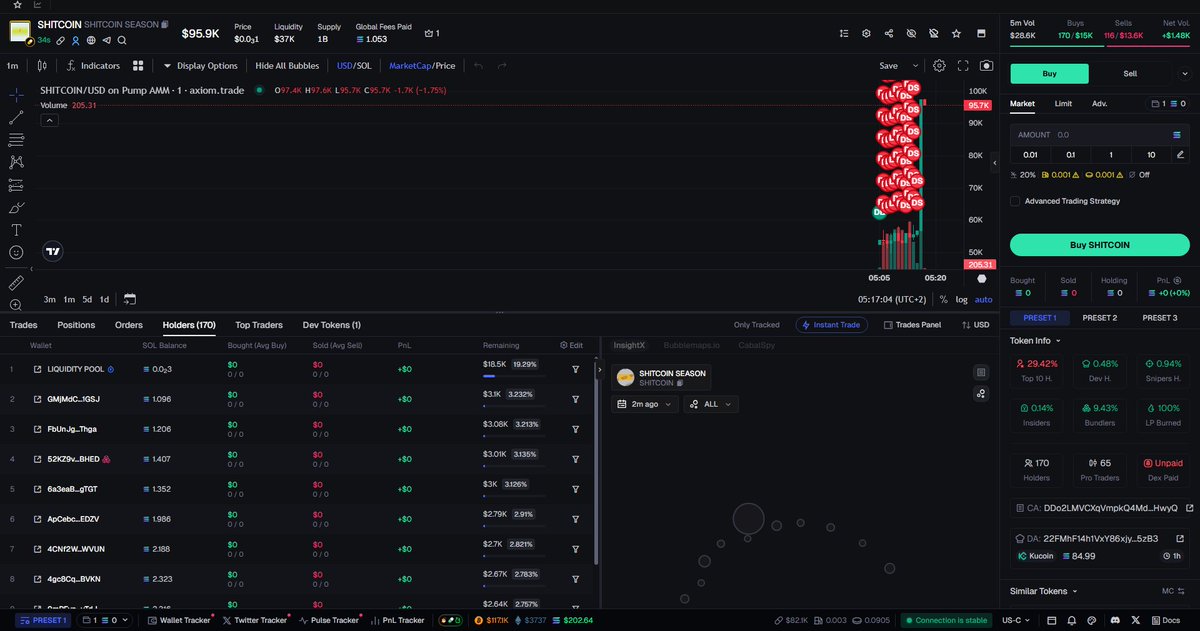Image resolution: width=1200 pixels, height=631 pixels.
Task: Filter the GMjMdC...1GSJ holder row
Action: pos(575,399)
